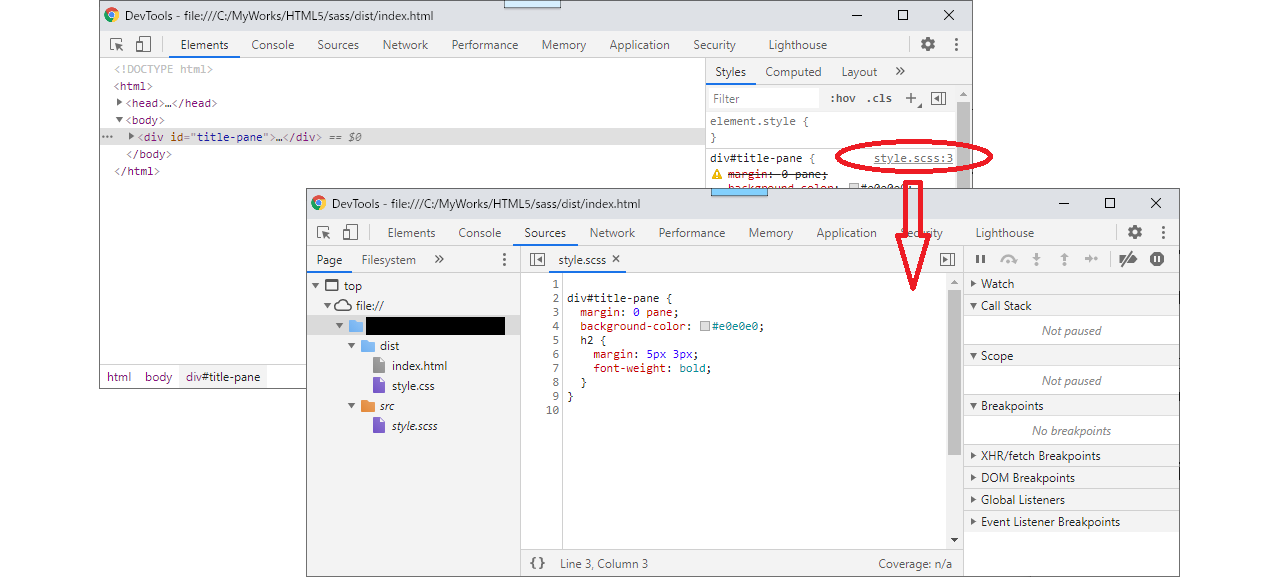
Task: Click the pretty print braces icon
Action: (537, 563)
